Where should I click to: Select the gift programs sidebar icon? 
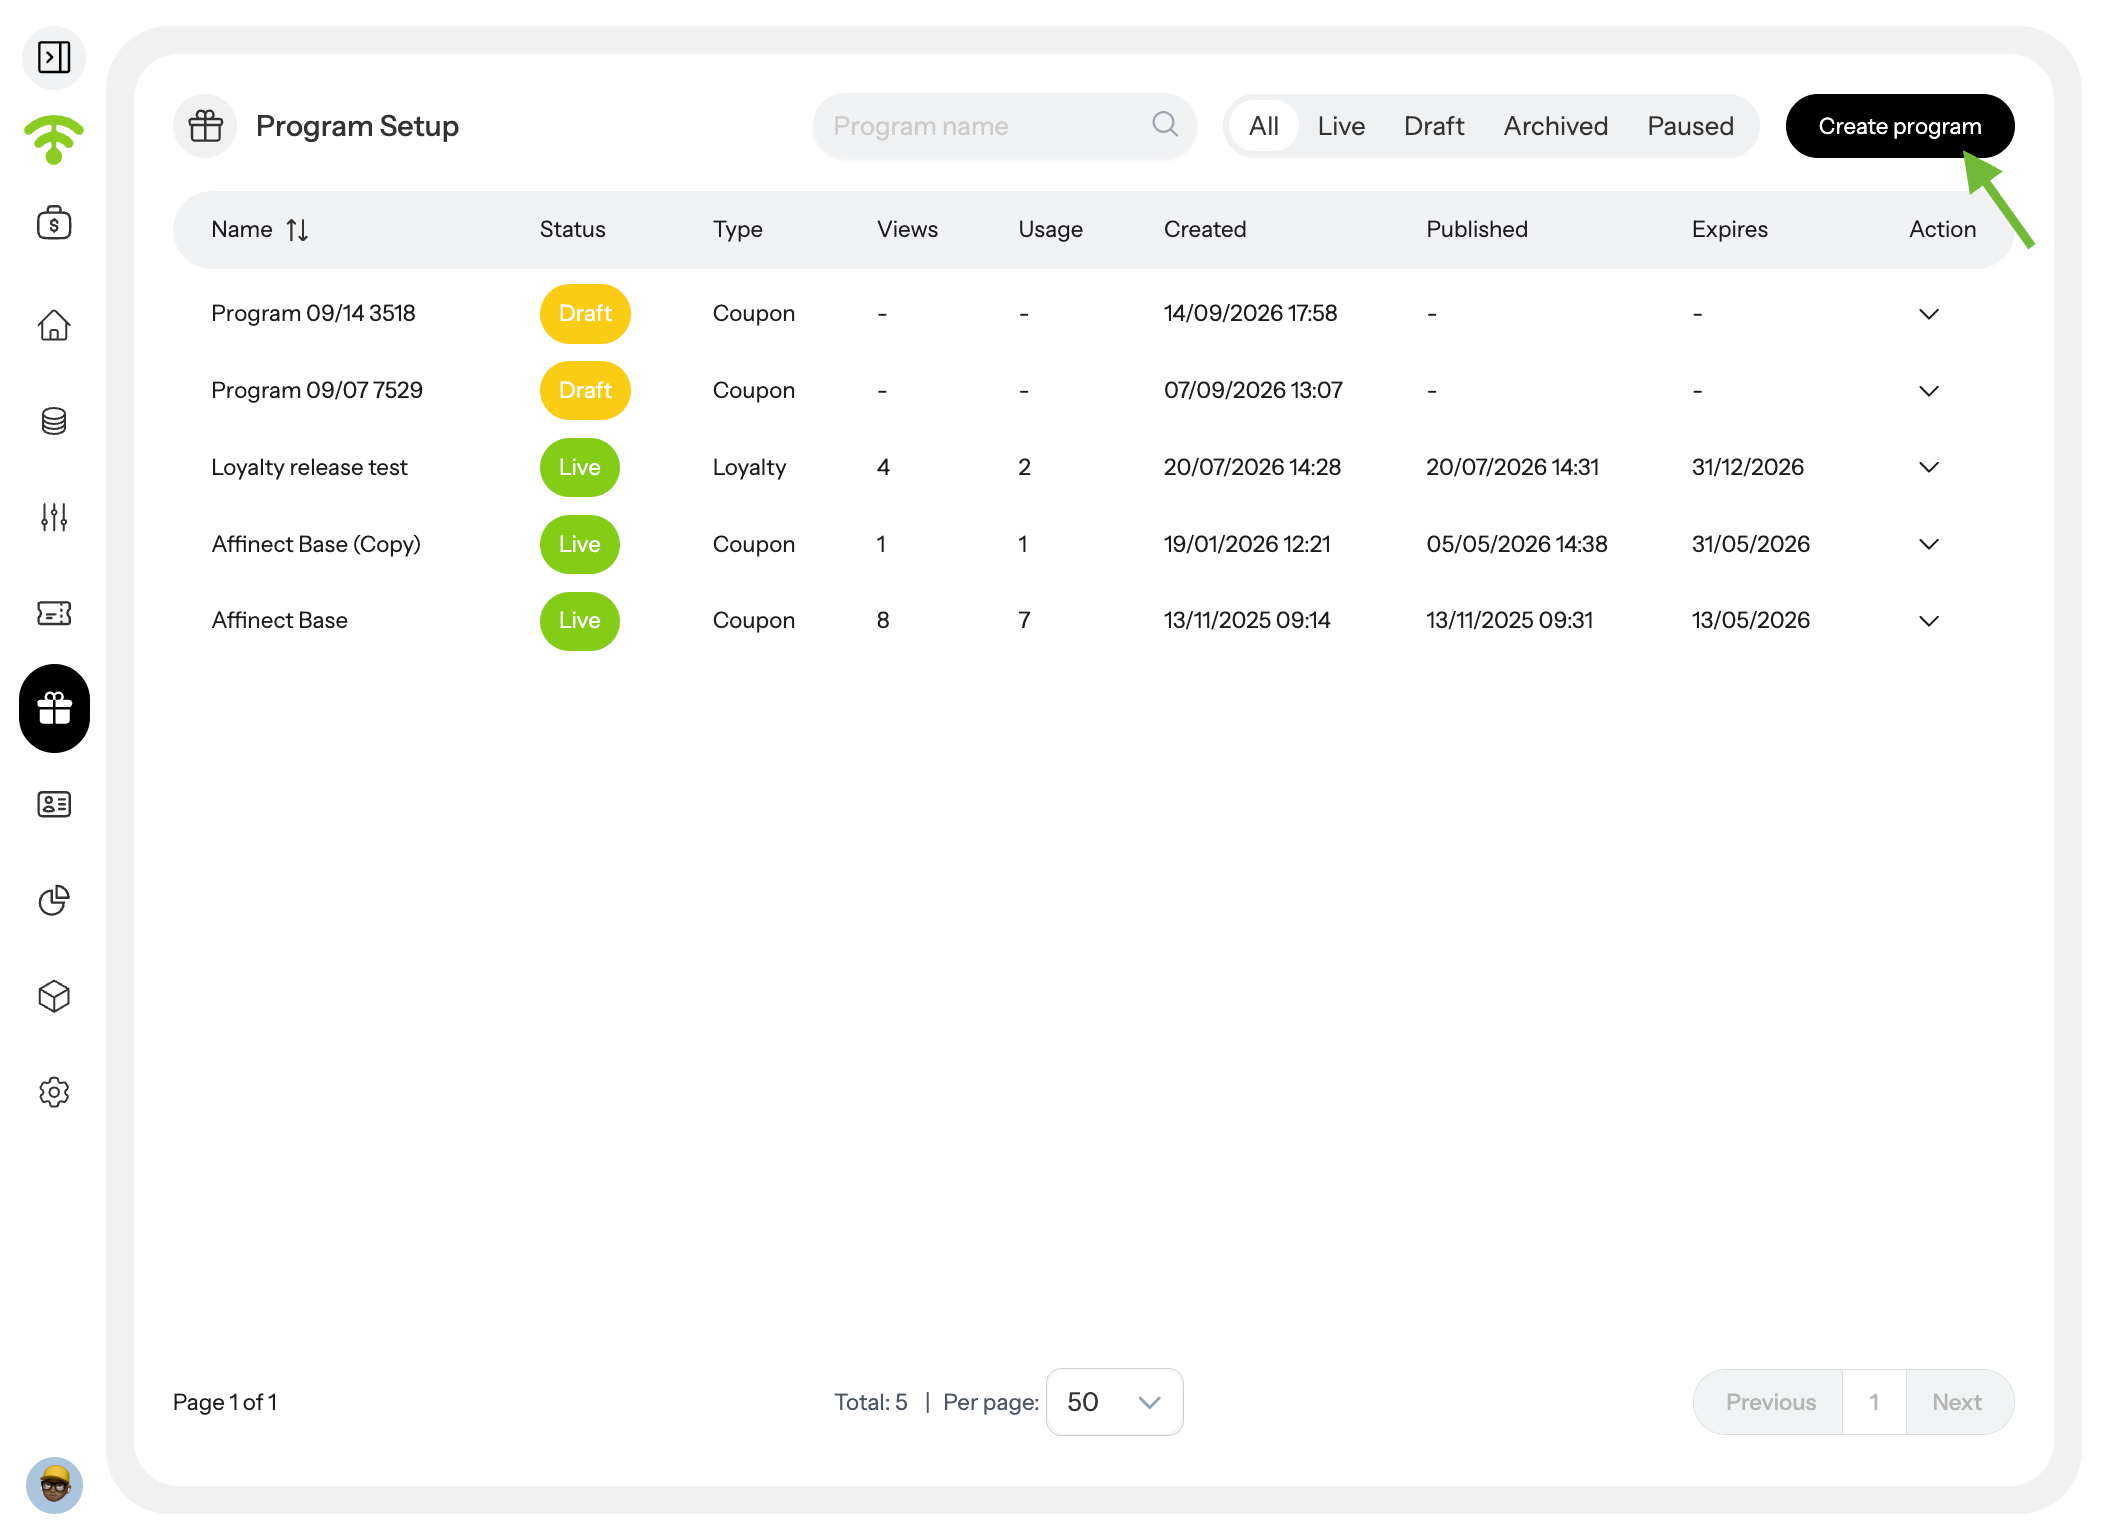point(54,709)
